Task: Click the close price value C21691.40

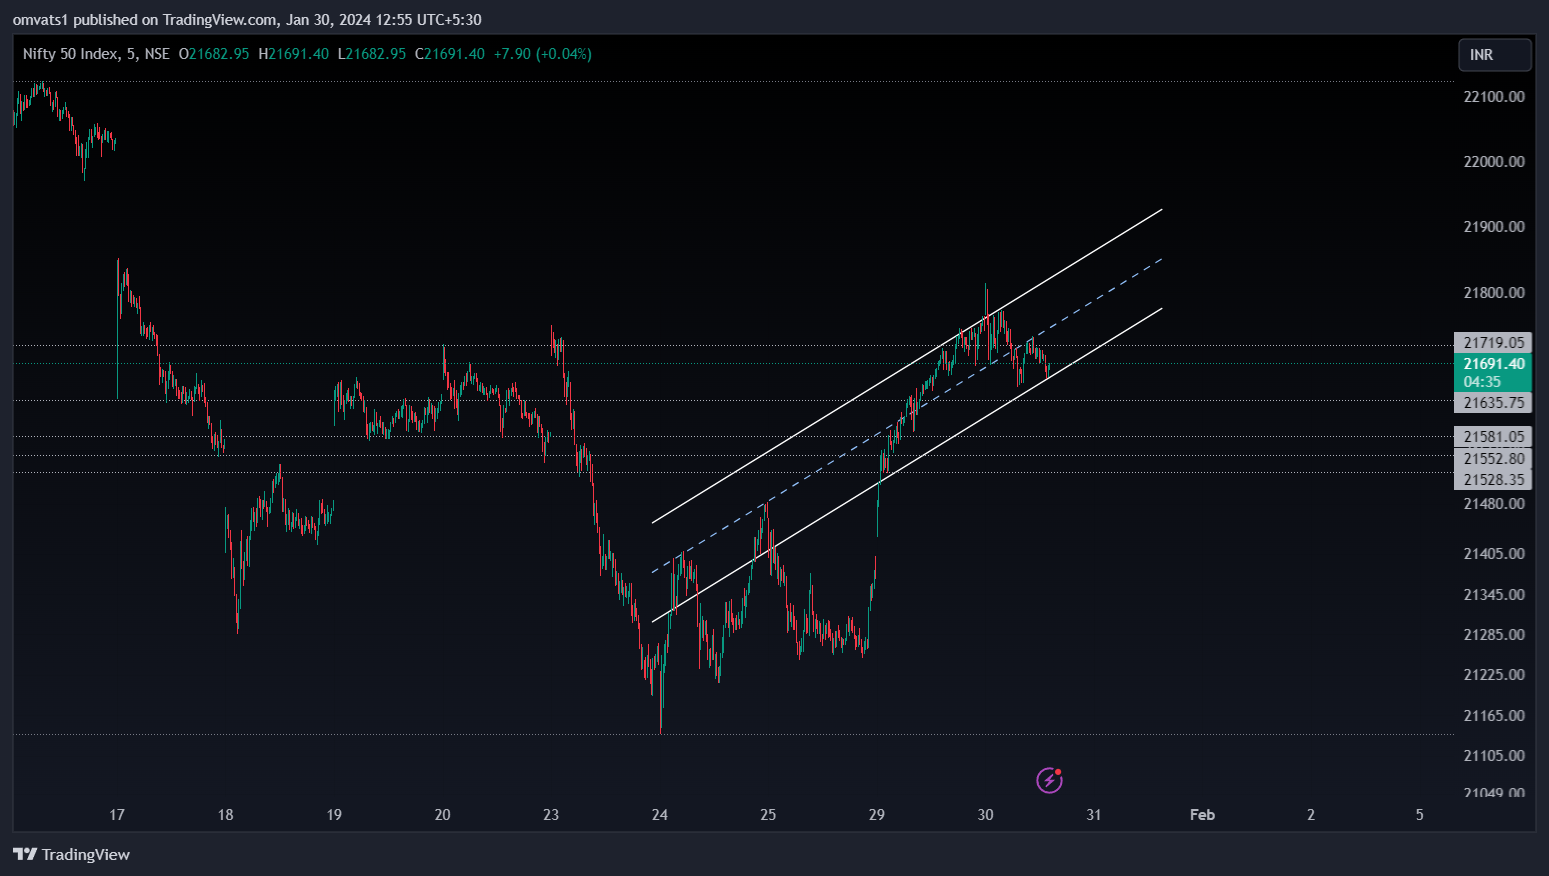Action: pos(450,54)
